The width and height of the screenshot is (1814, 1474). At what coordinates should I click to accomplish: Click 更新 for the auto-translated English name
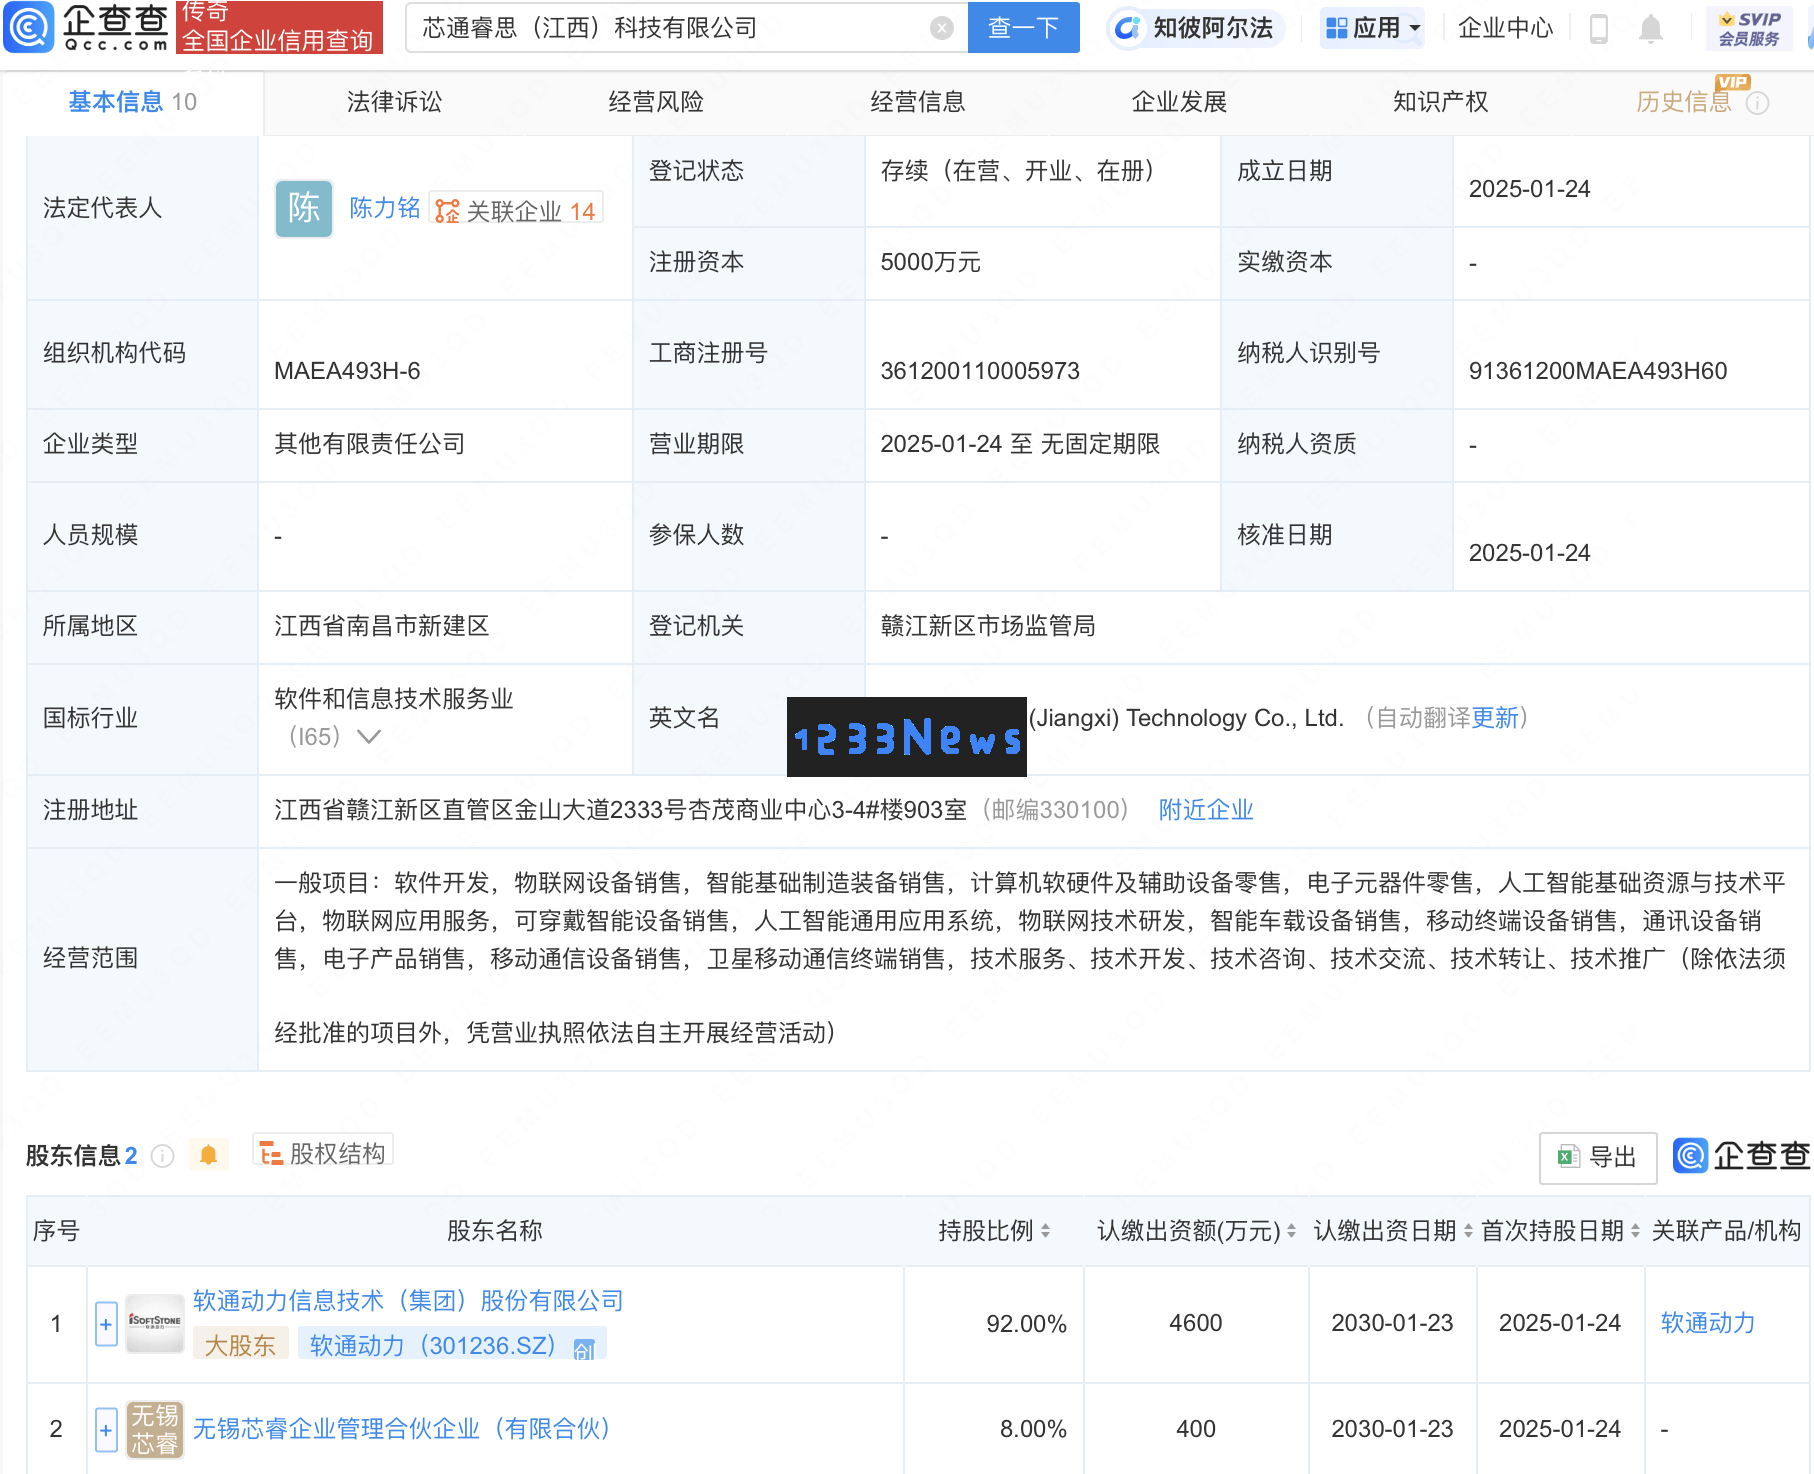coord(1495,718)
